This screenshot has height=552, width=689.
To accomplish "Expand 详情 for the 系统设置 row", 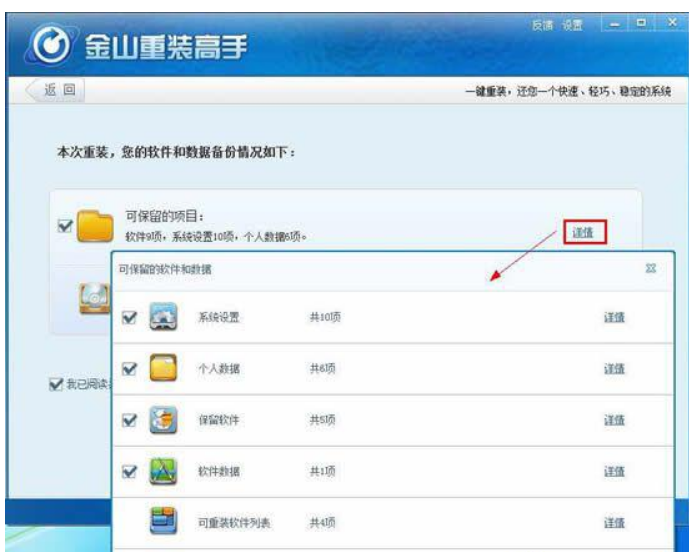I will (614, 318).
